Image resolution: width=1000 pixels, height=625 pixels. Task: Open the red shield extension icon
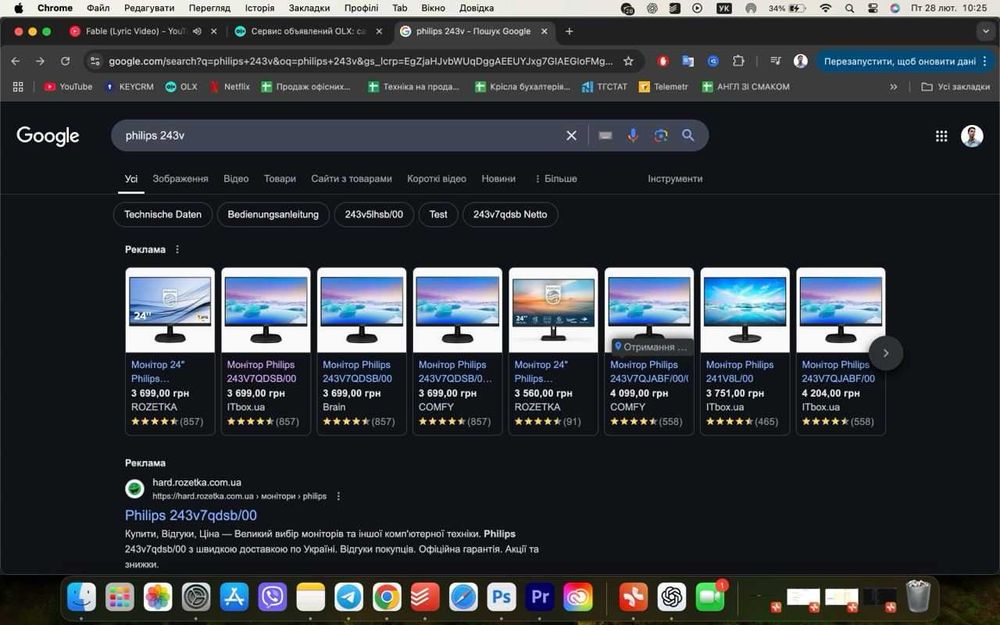pyautogui.click(x=663, y=61)
